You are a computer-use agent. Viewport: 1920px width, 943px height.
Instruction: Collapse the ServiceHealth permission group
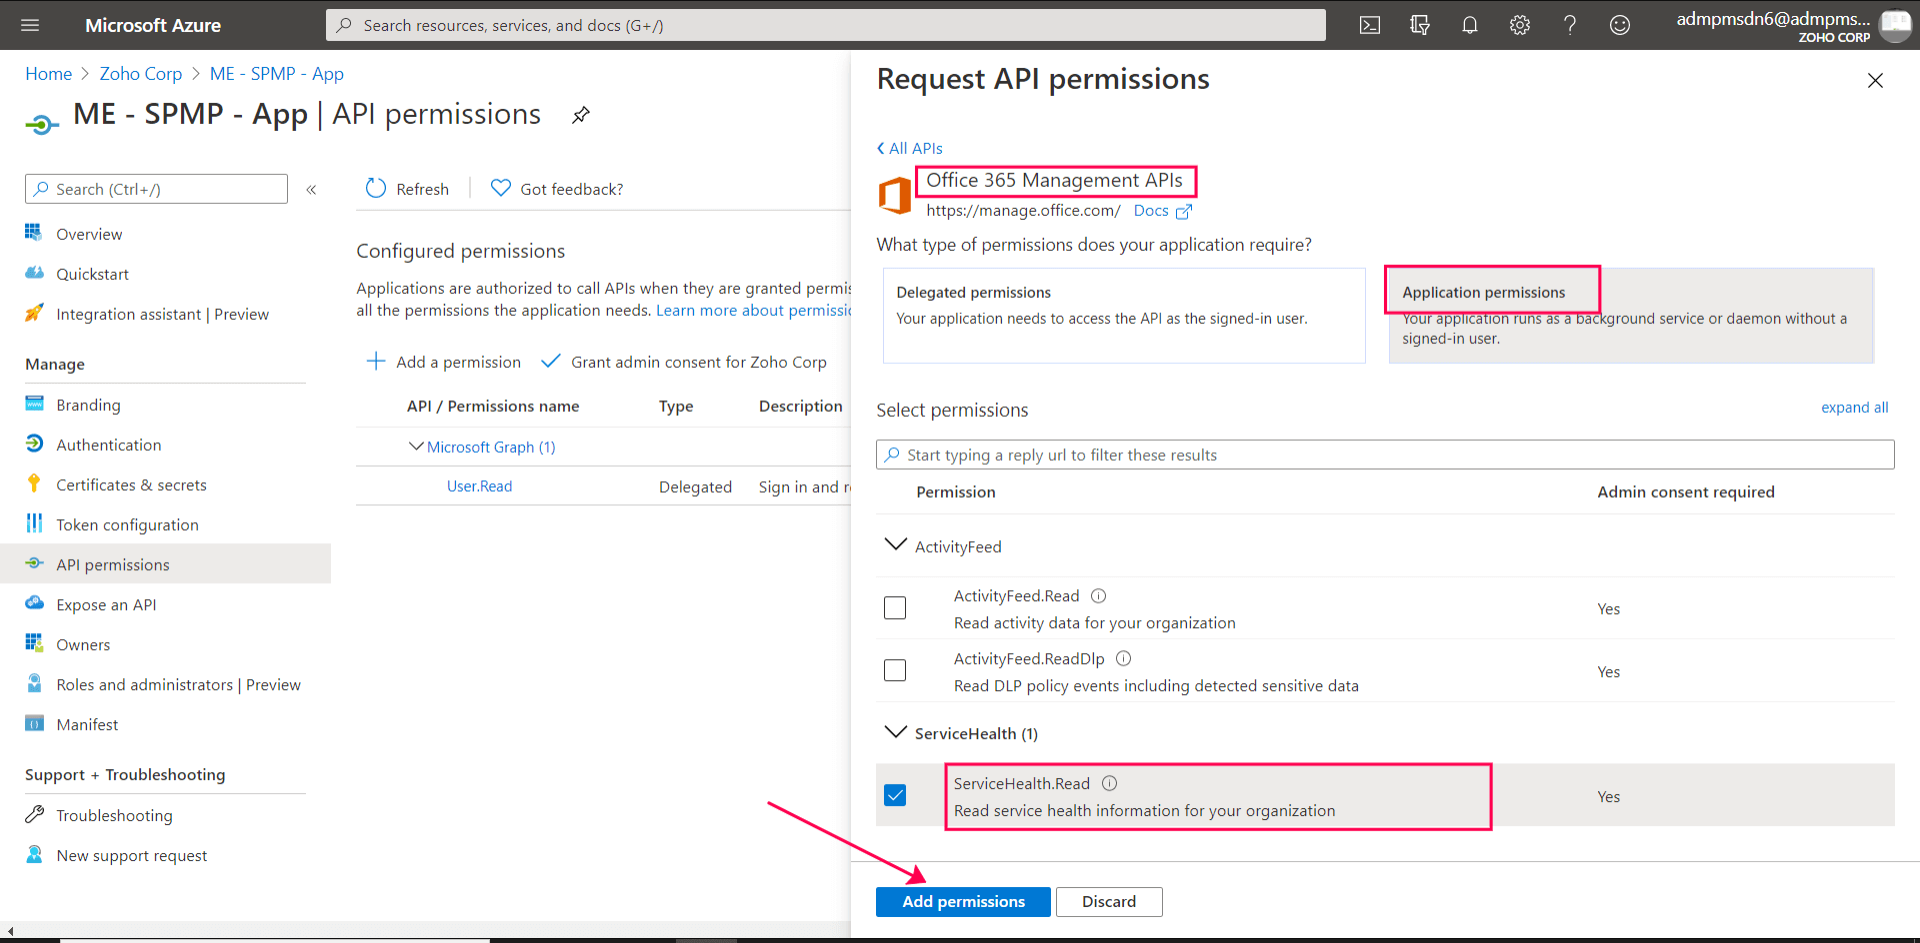[895, 732]
